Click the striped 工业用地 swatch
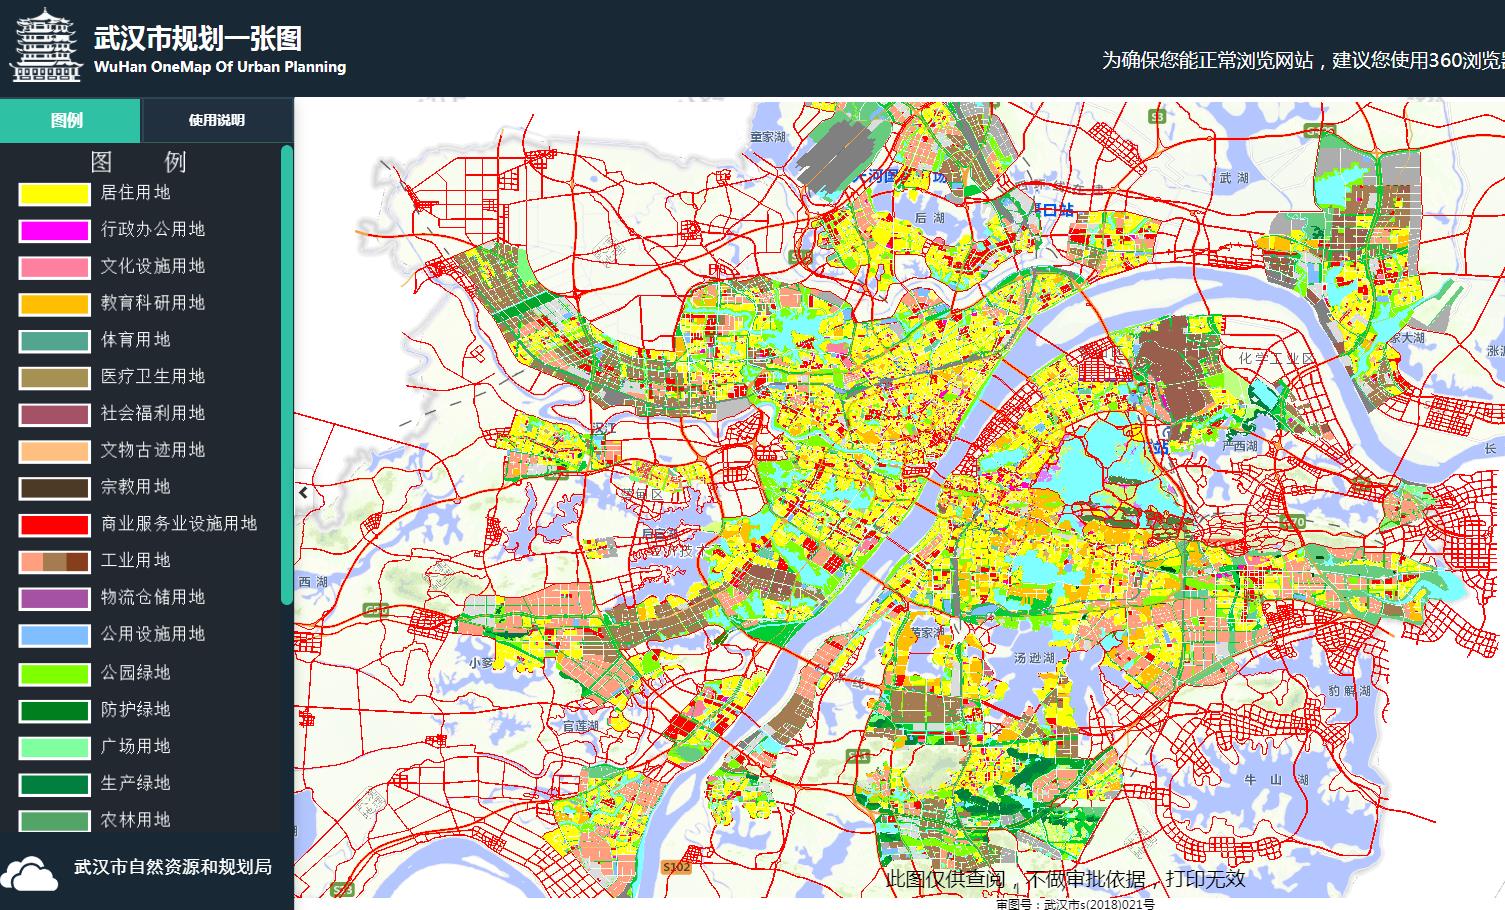This screenshot has width=1505, height=910. [x=54, y=562]
